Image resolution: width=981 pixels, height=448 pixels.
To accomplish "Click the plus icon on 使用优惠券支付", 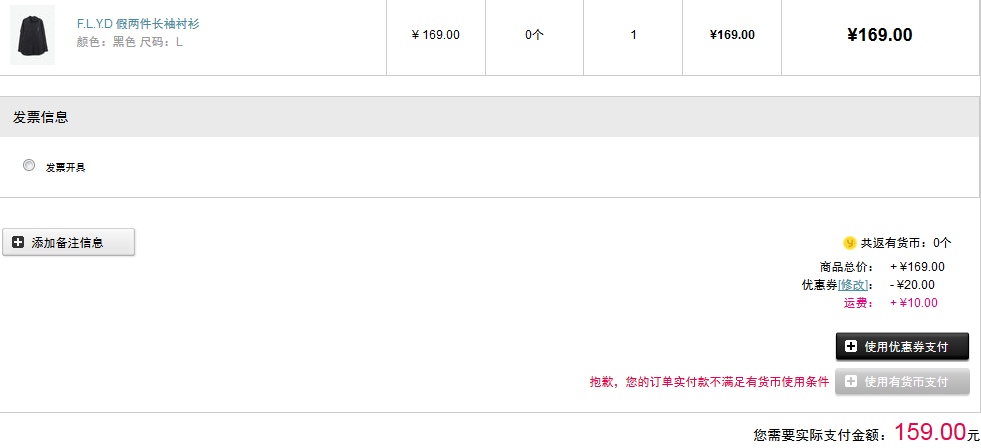I will 851,347.
